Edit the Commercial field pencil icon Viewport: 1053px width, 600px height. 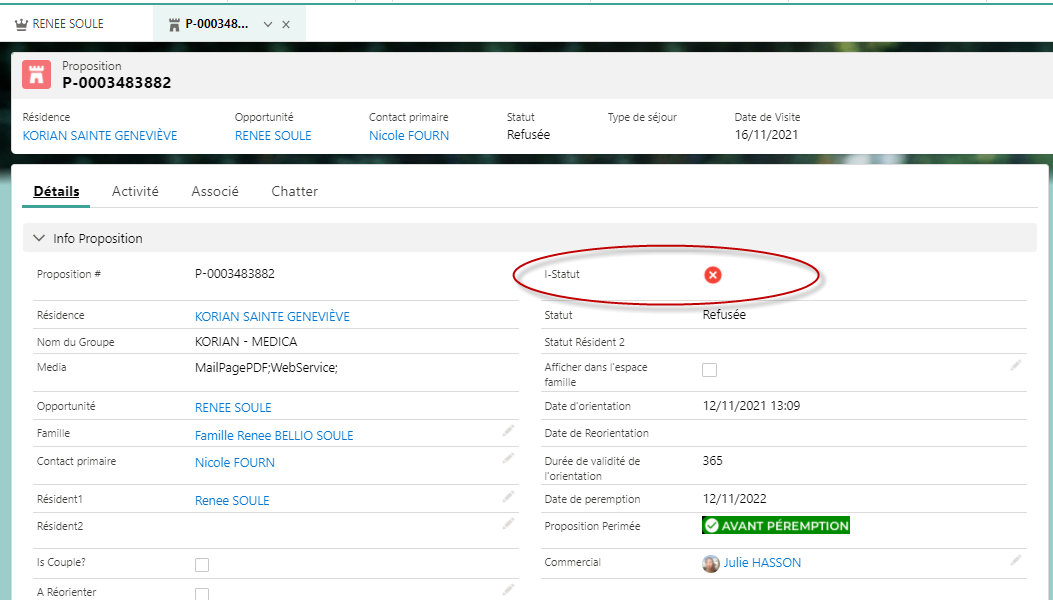[1016, 560]
